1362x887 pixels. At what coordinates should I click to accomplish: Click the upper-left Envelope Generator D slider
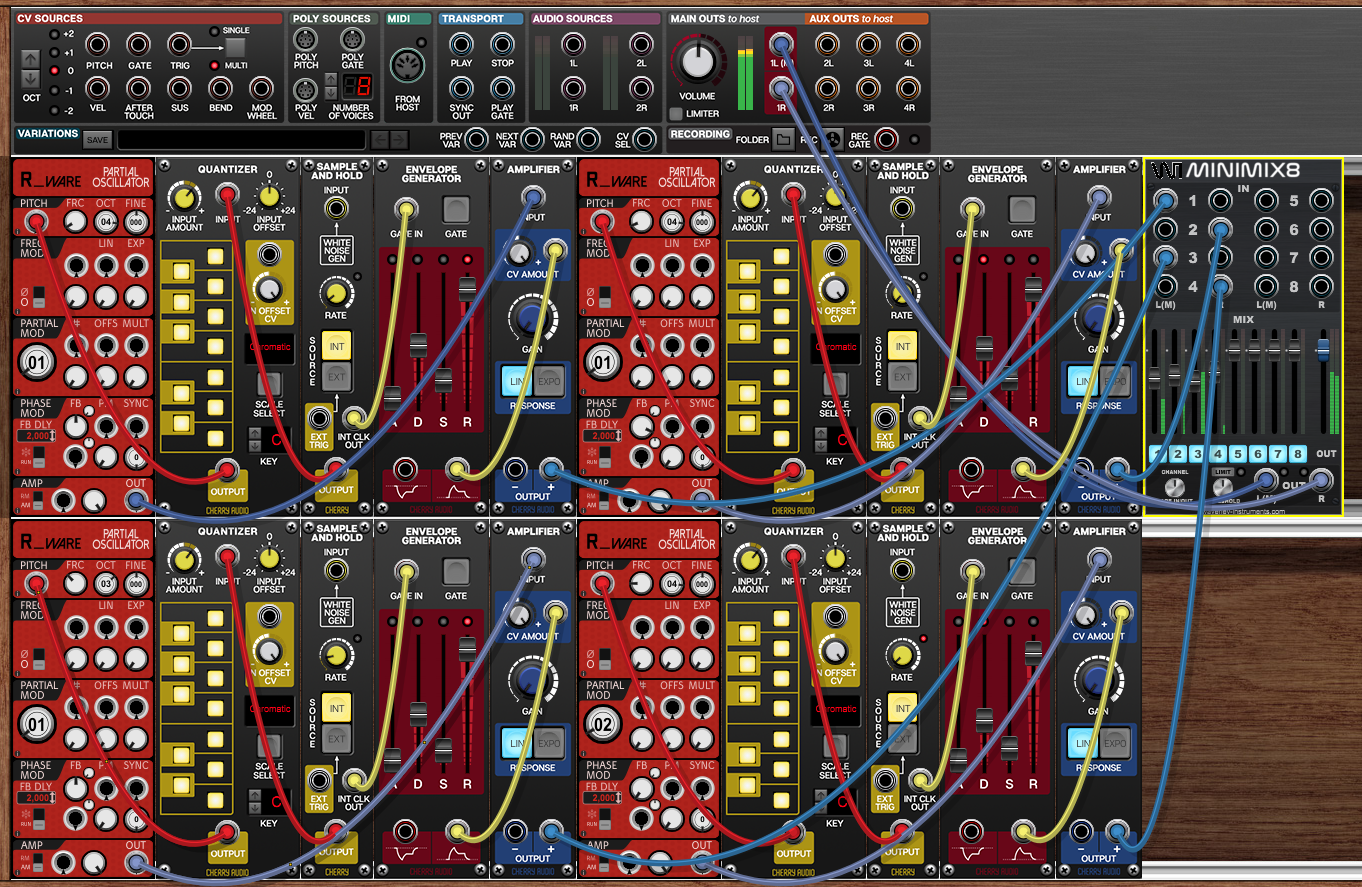[419, 345]
